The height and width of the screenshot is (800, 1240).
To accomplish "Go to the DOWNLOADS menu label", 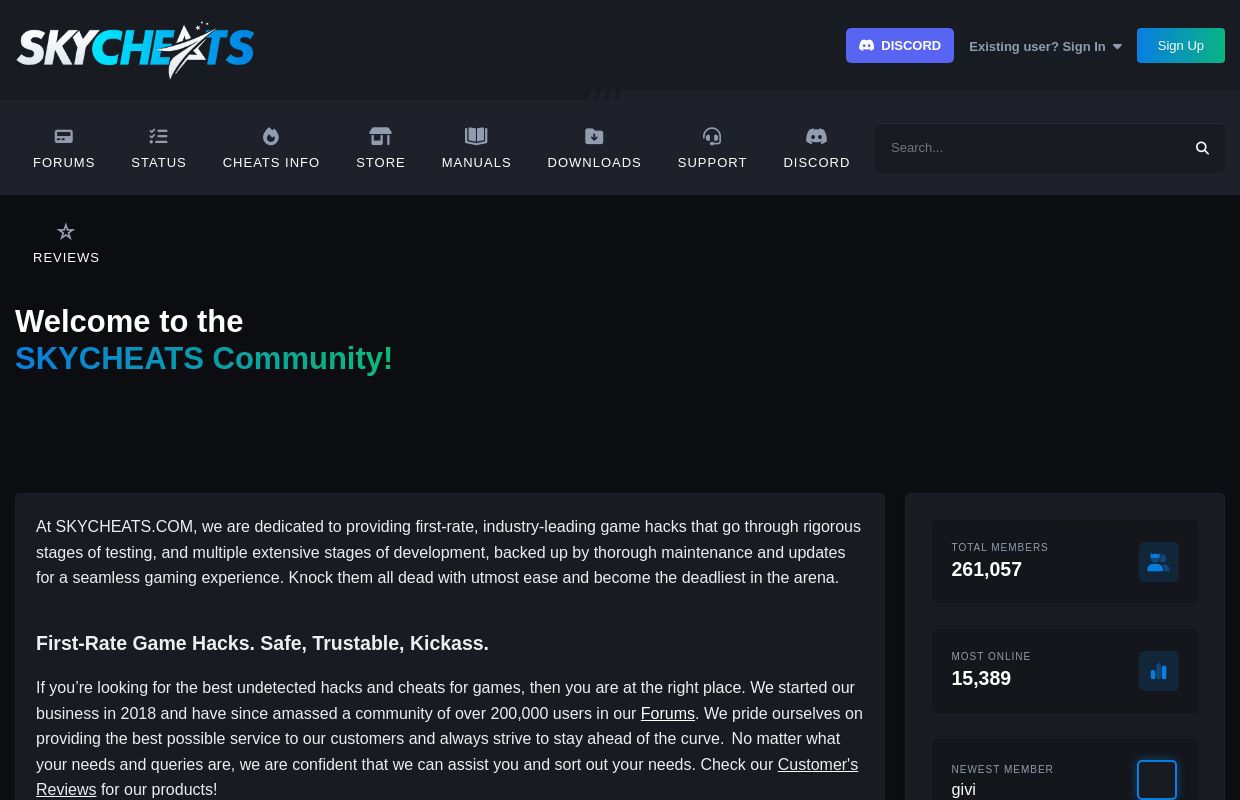I will (x=594, y=162).
